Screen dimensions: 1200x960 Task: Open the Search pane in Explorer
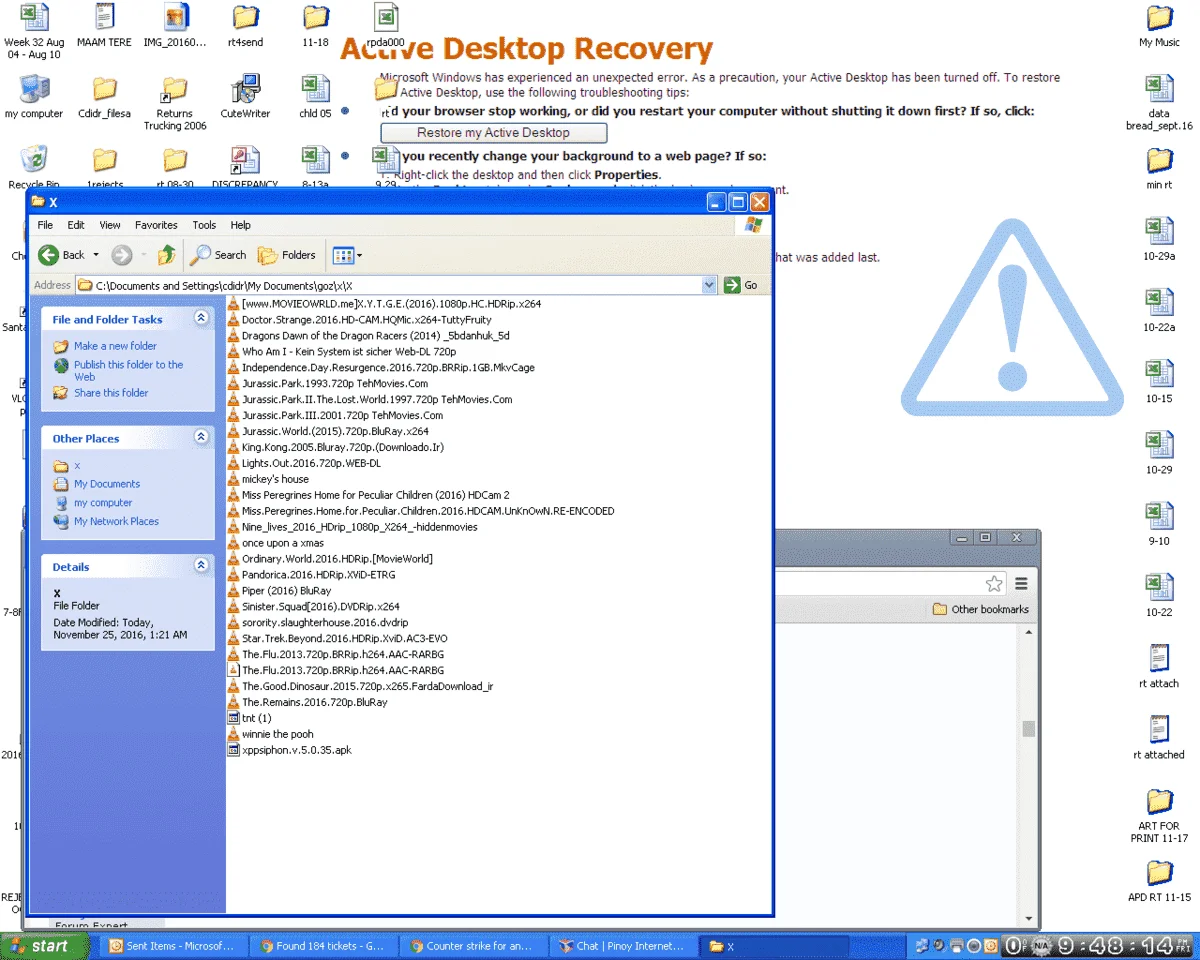[219, 255]
